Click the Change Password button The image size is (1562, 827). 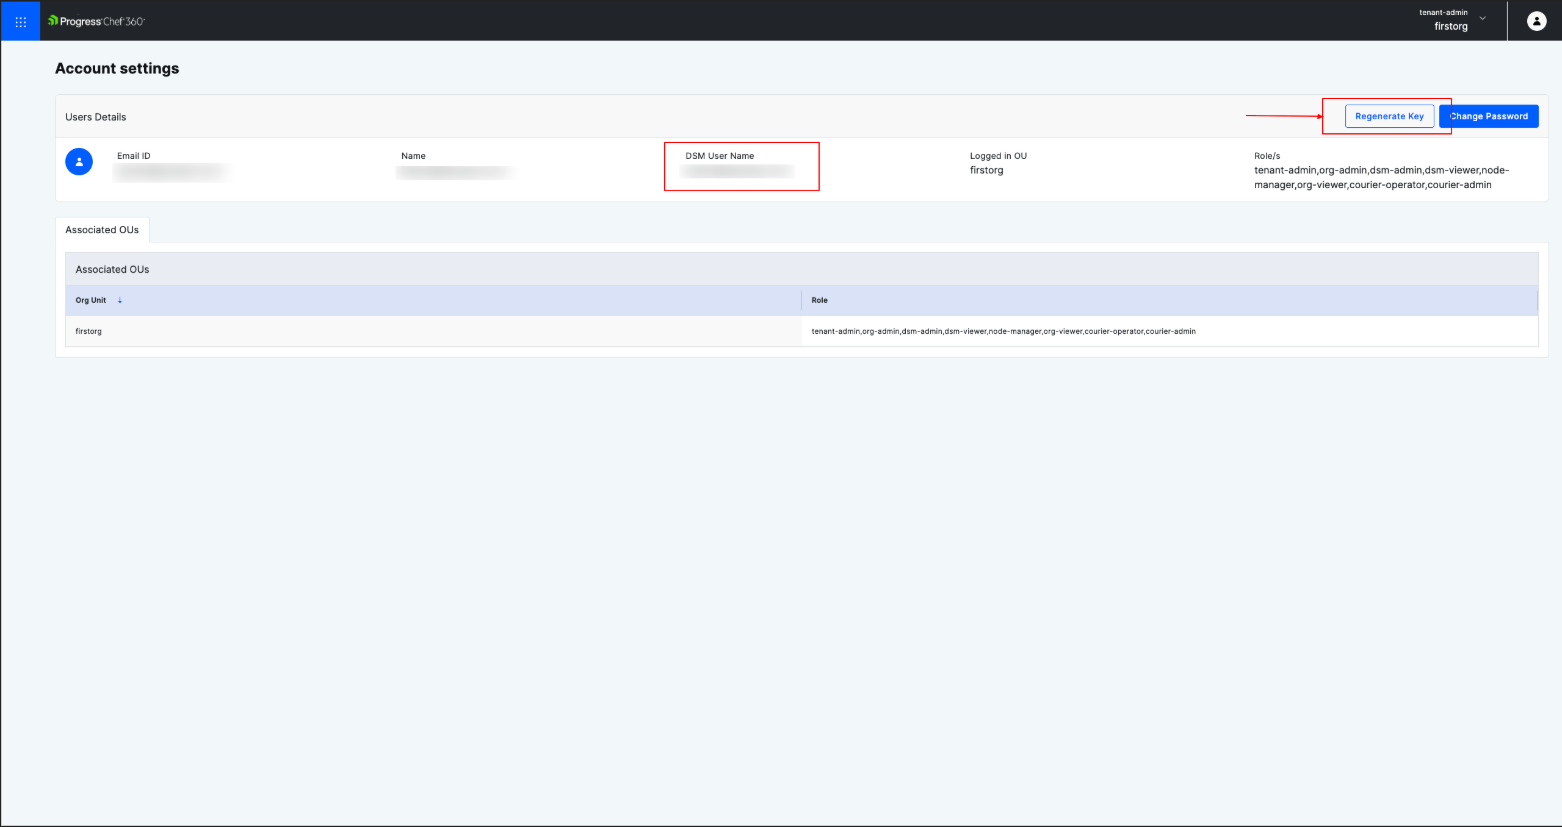coord(1489,116)
